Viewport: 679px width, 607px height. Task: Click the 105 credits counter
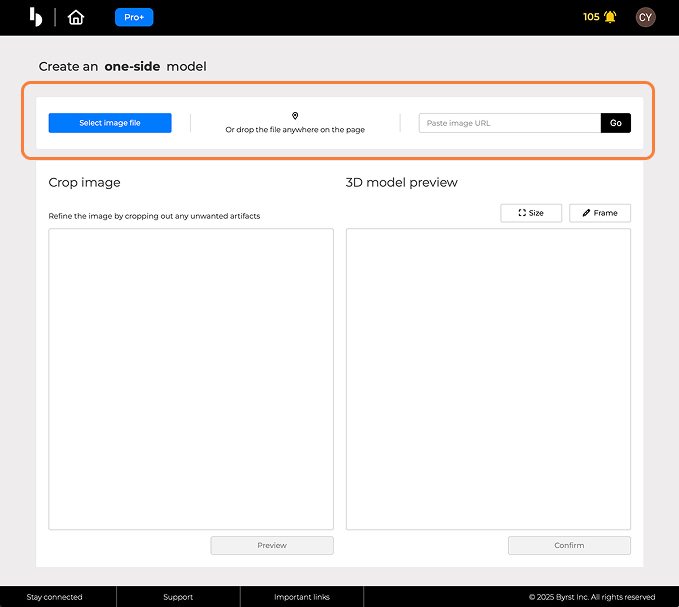591,17
